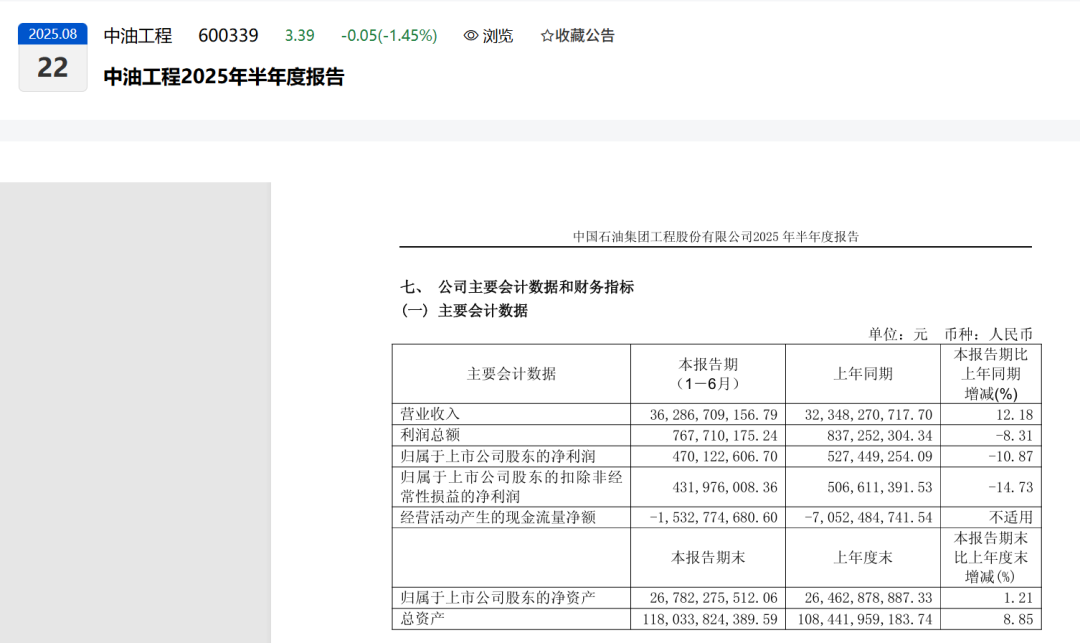Click the 12.18 percentage cell
1080x643 pixels.
[1015, 414]
